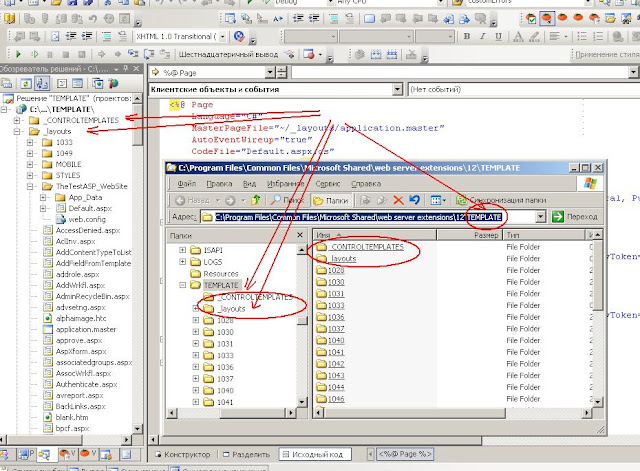Viewport: 640px width, 471px height.
Task: Toggle underline formatting in Visual Studio toolbar
Action: [498, 36]
